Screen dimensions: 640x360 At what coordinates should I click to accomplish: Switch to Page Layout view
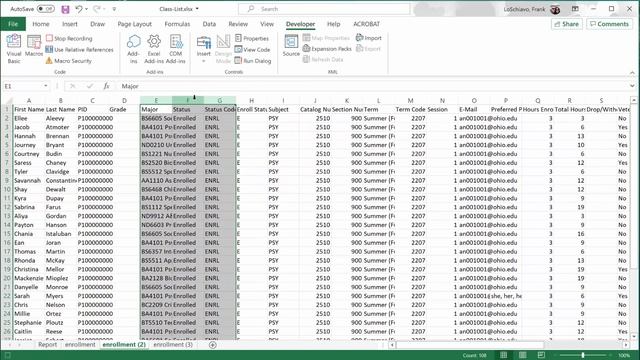[522, 355]
